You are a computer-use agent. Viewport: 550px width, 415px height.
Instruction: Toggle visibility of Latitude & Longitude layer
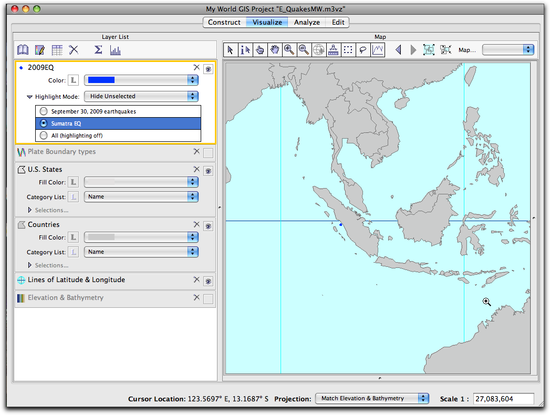pyautogui.click(x=208, y=281)
